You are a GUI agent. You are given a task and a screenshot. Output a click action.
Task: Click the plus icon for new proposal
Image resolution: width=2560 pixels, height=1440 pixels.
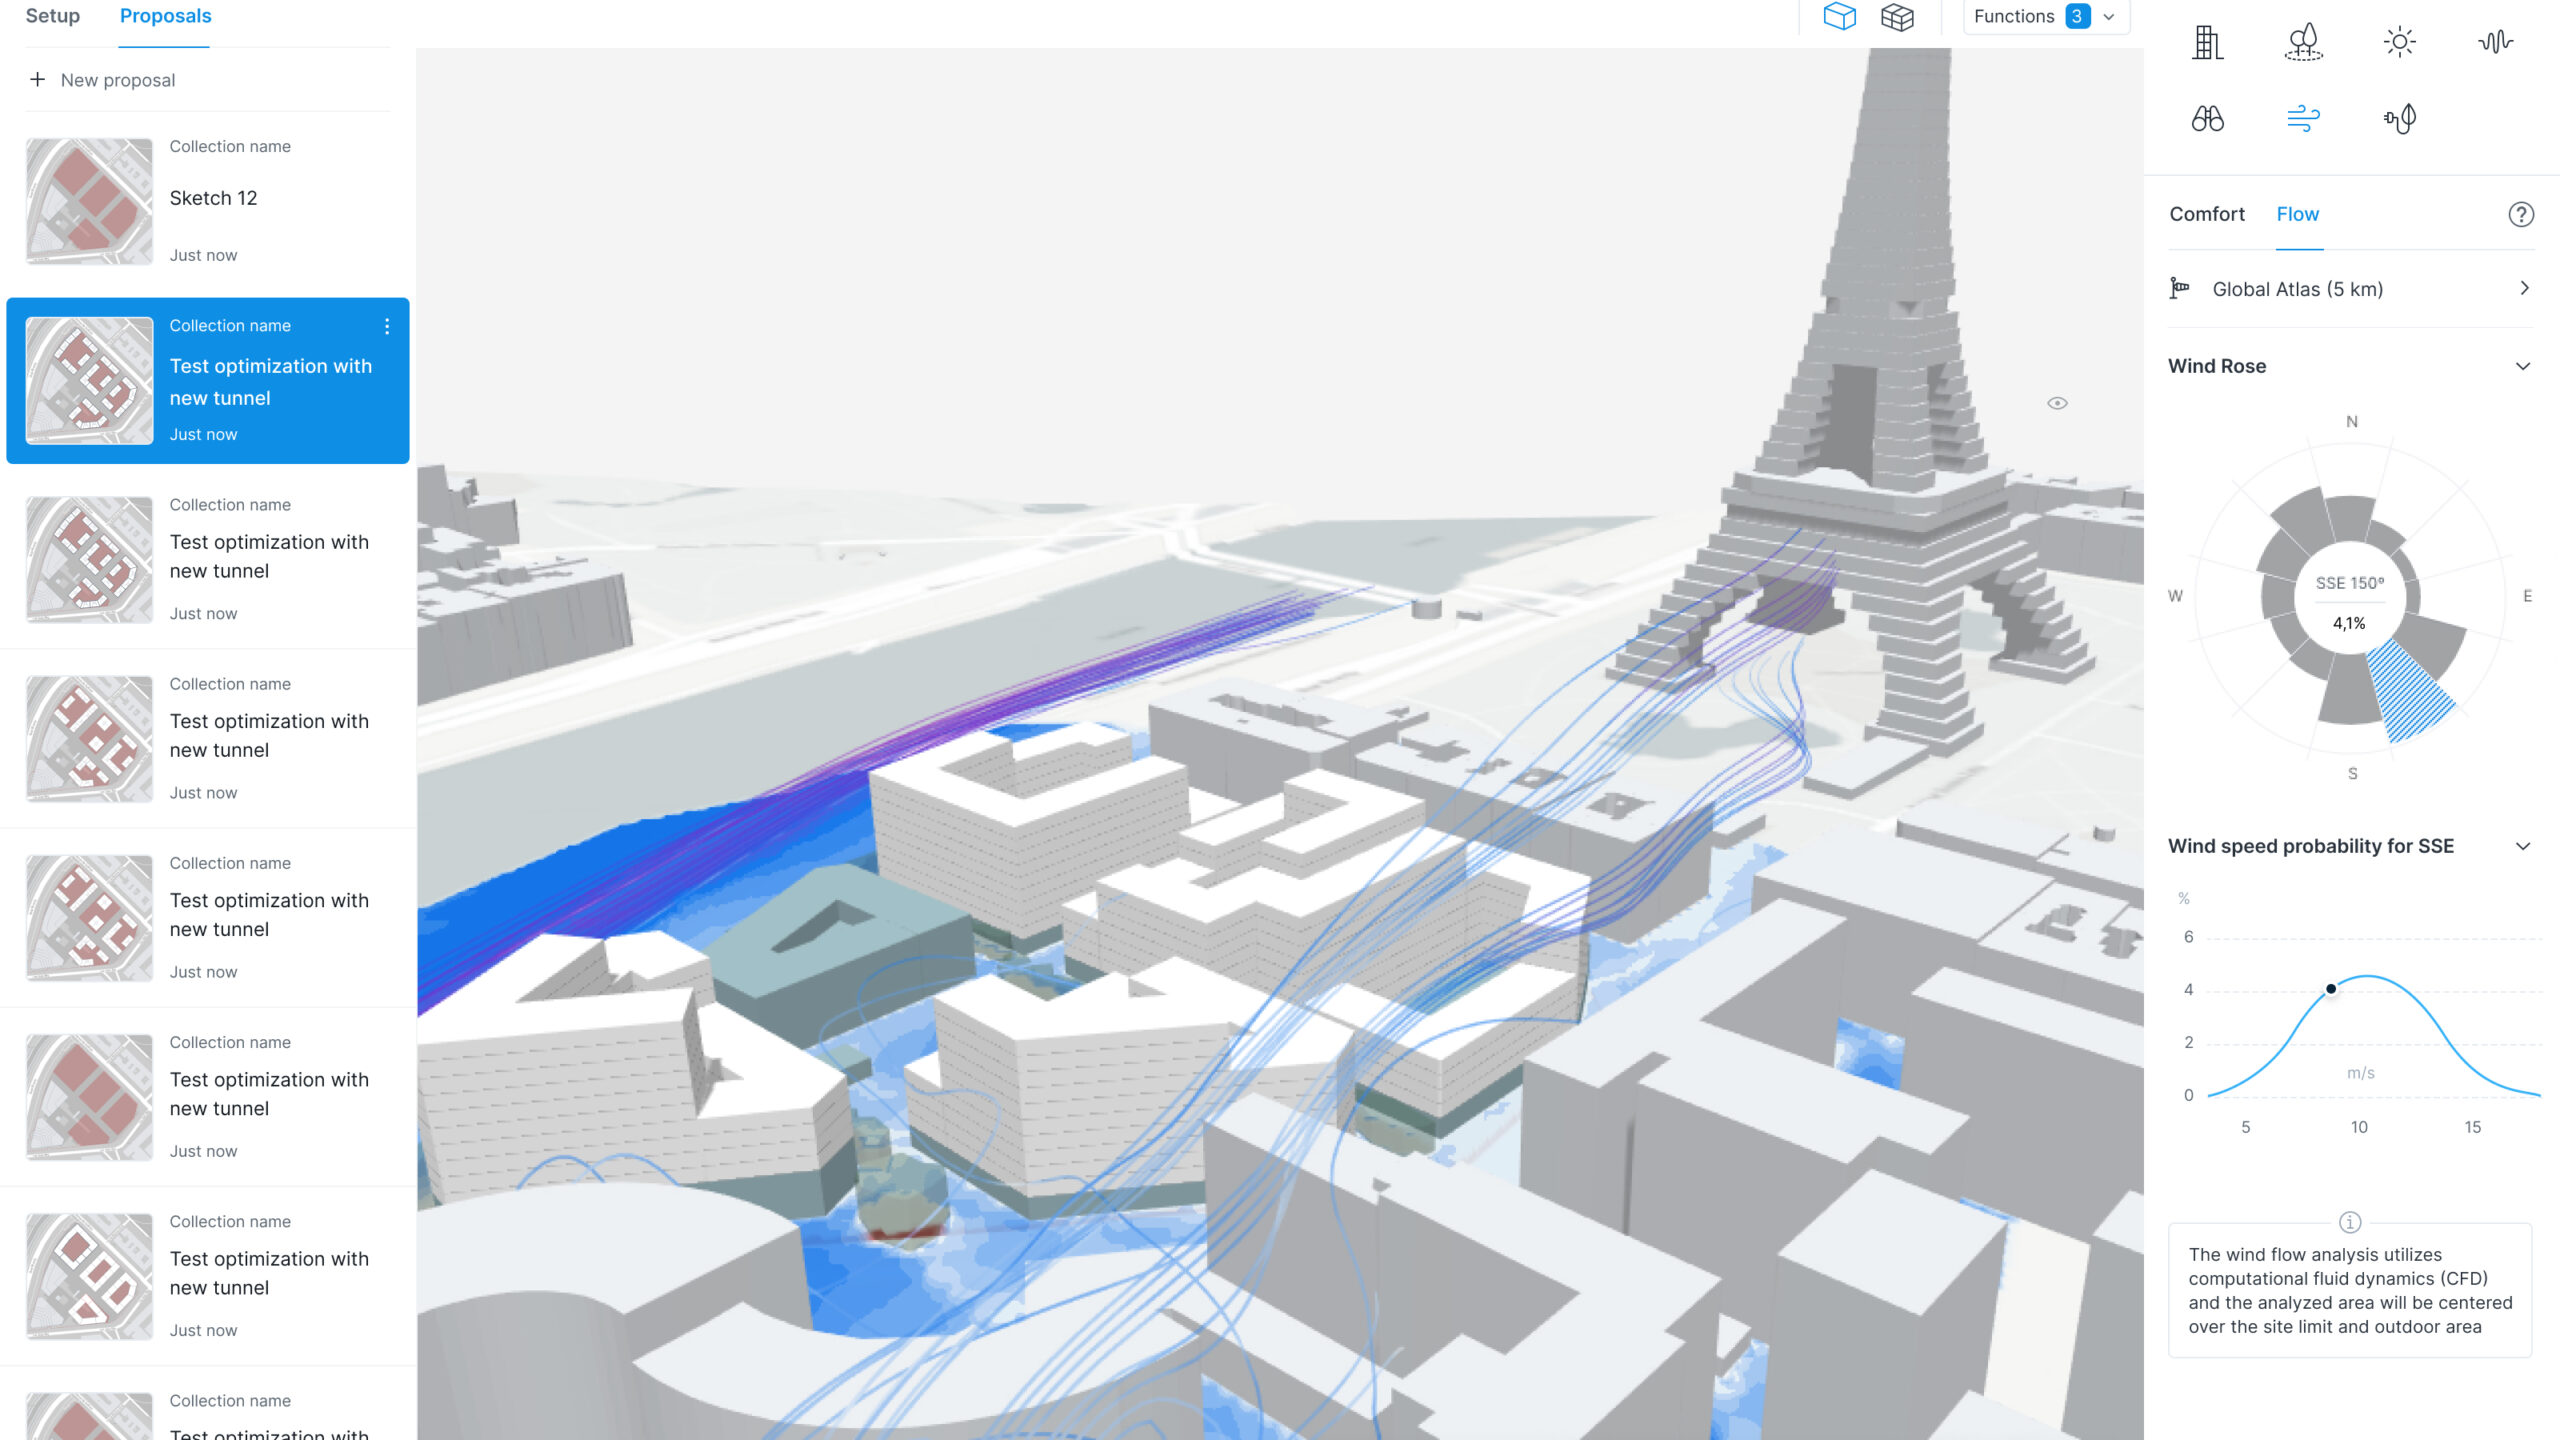tap(37, 79)
